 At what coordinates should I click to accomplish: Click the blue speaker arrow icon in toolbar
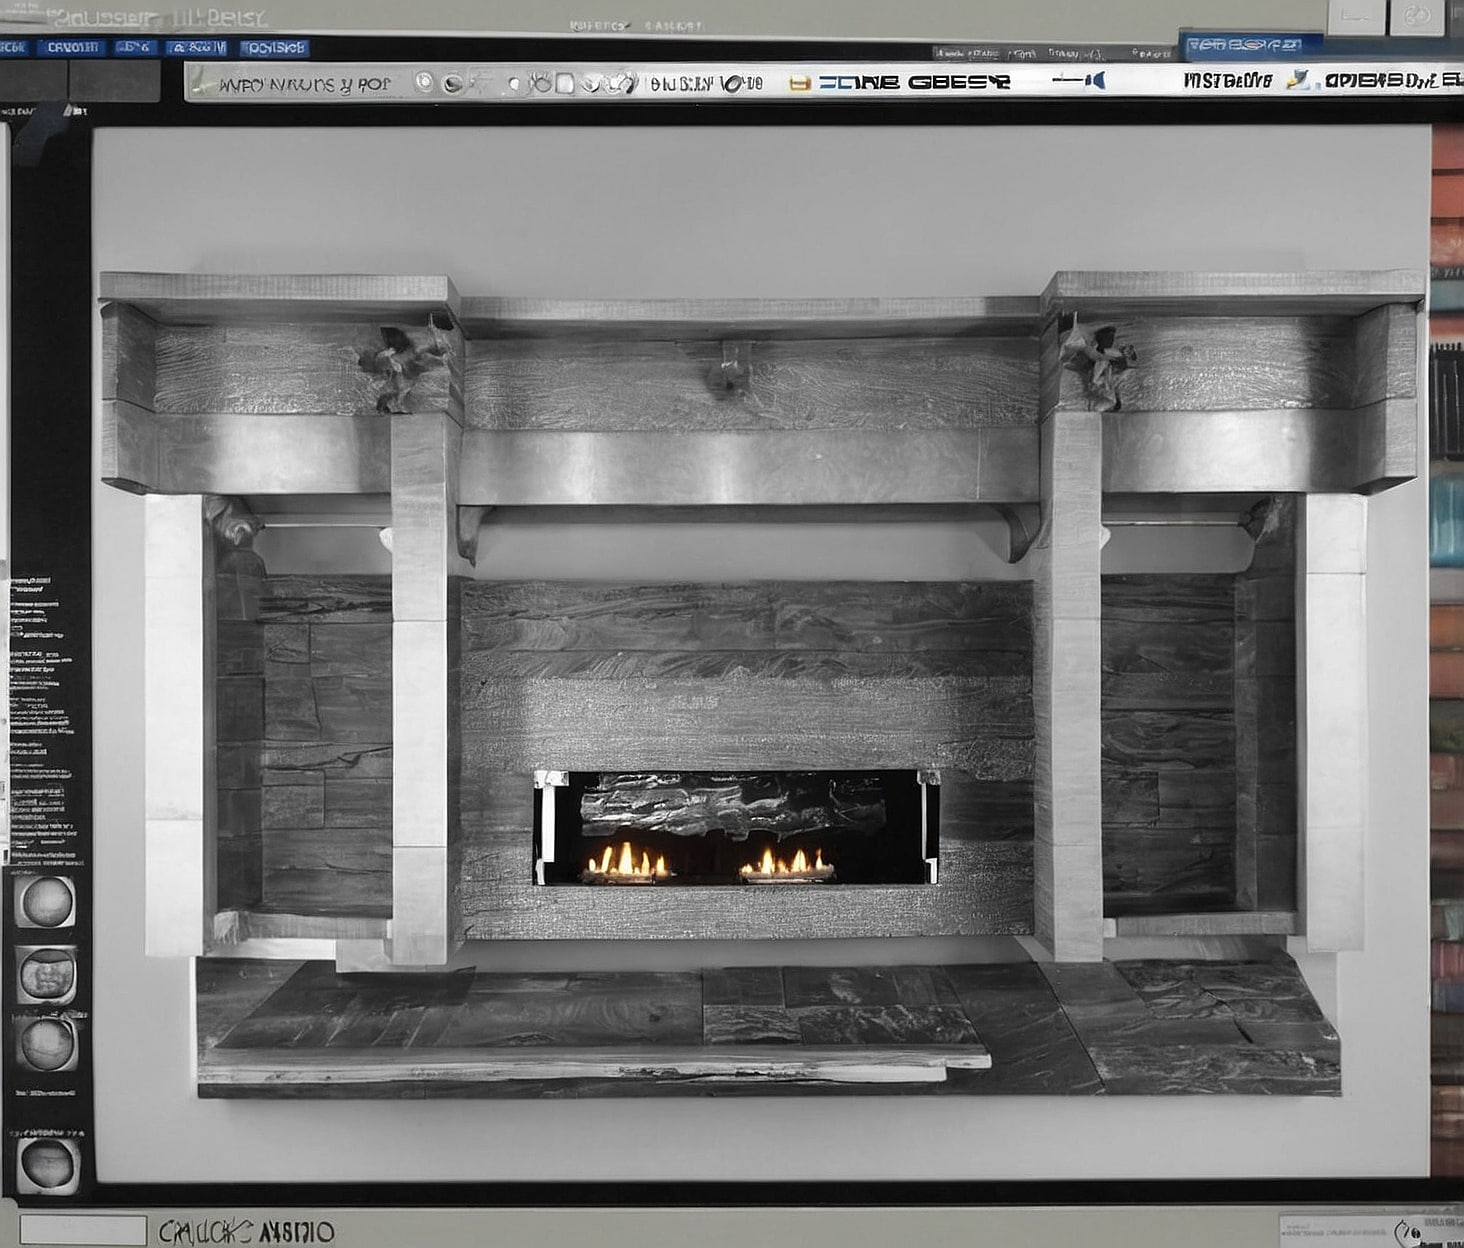(x=1095, y=81)
